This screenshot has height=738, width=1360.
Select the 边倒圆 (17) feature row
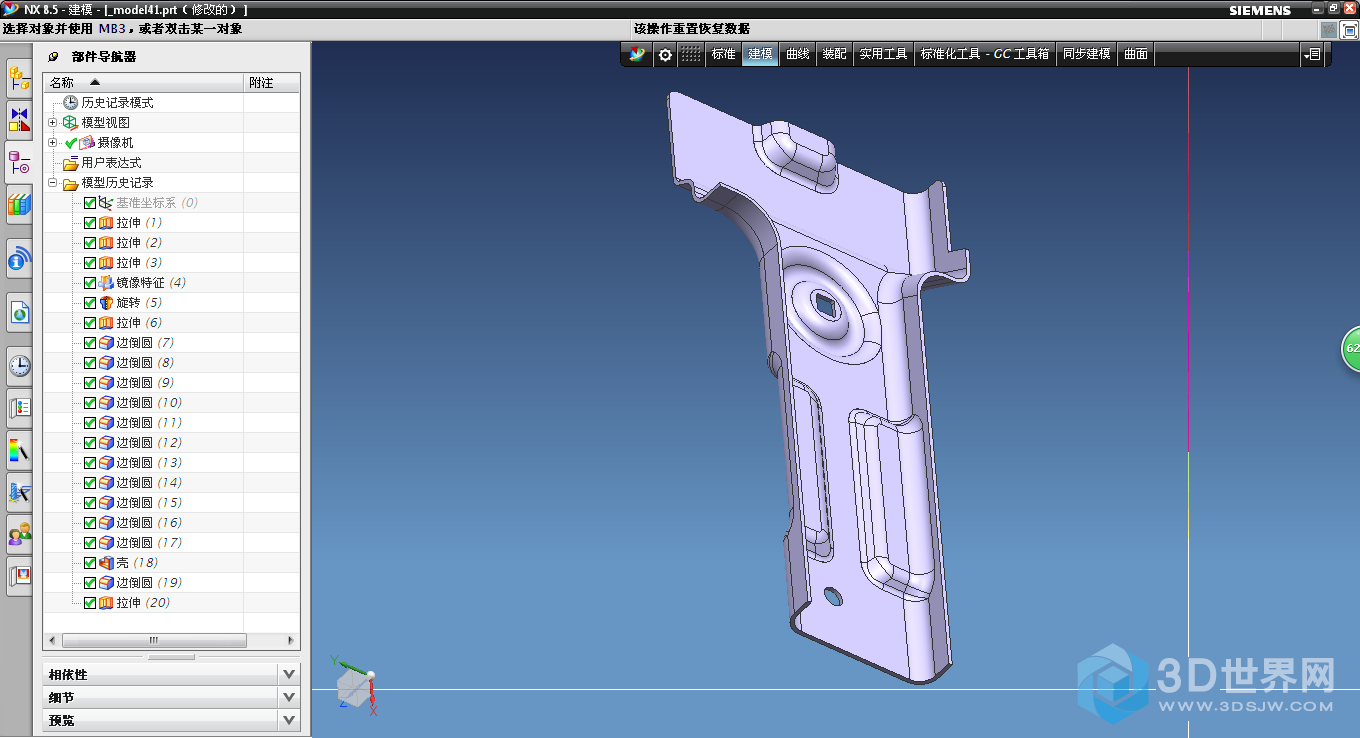(171, 543)
